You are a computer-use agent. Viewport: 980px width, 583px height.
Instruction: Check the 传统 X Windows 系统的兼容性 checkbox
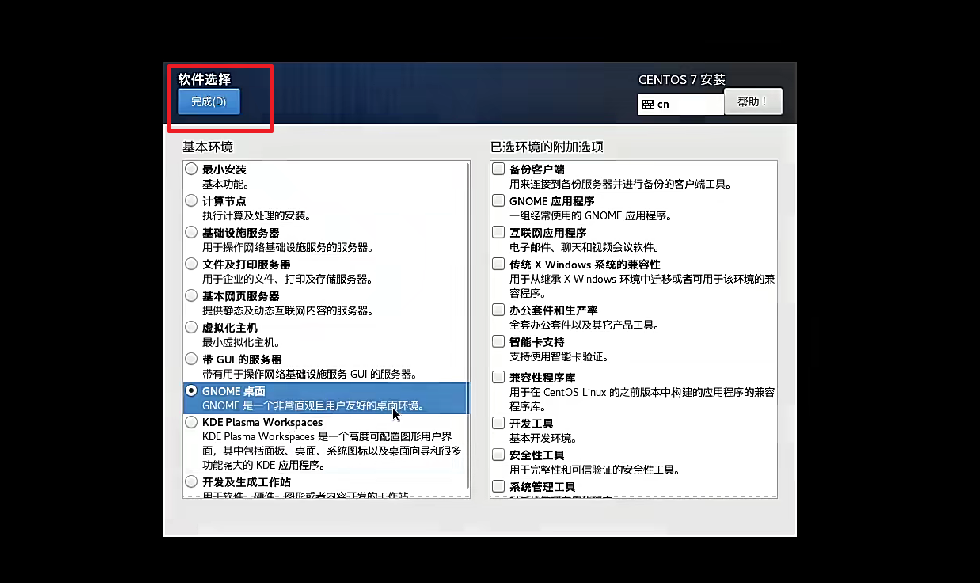[x=498, y=264]
